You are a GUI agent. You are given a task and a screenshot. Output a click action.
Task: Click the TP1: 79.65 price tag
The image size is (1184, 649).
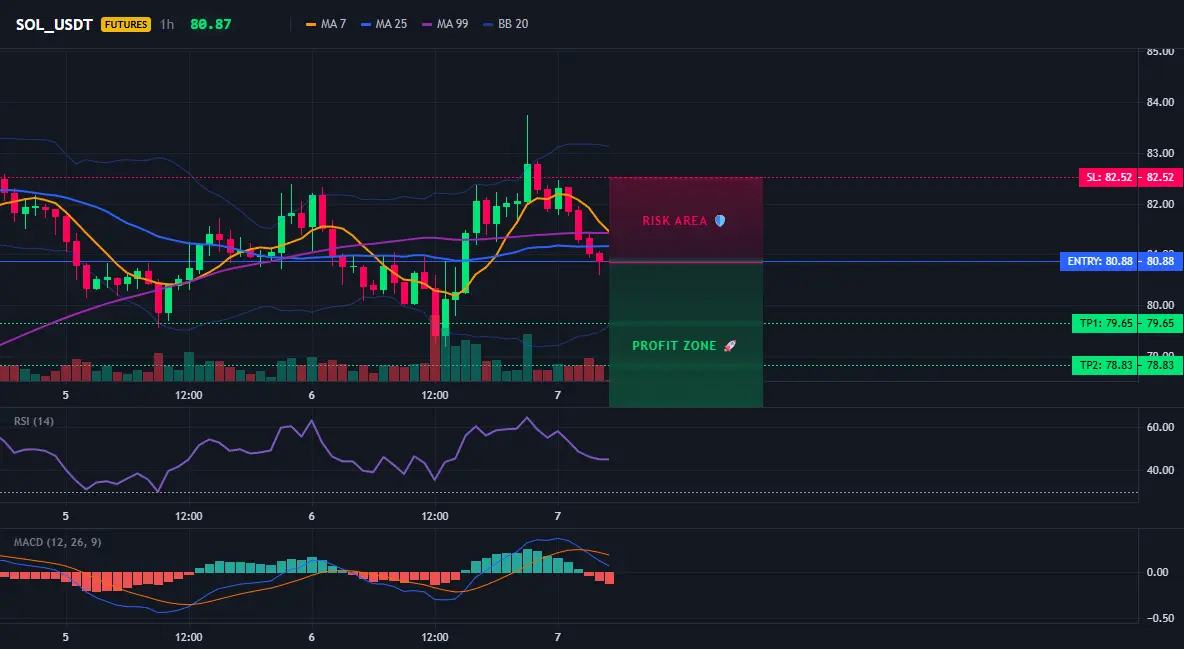pos(1105,323)
